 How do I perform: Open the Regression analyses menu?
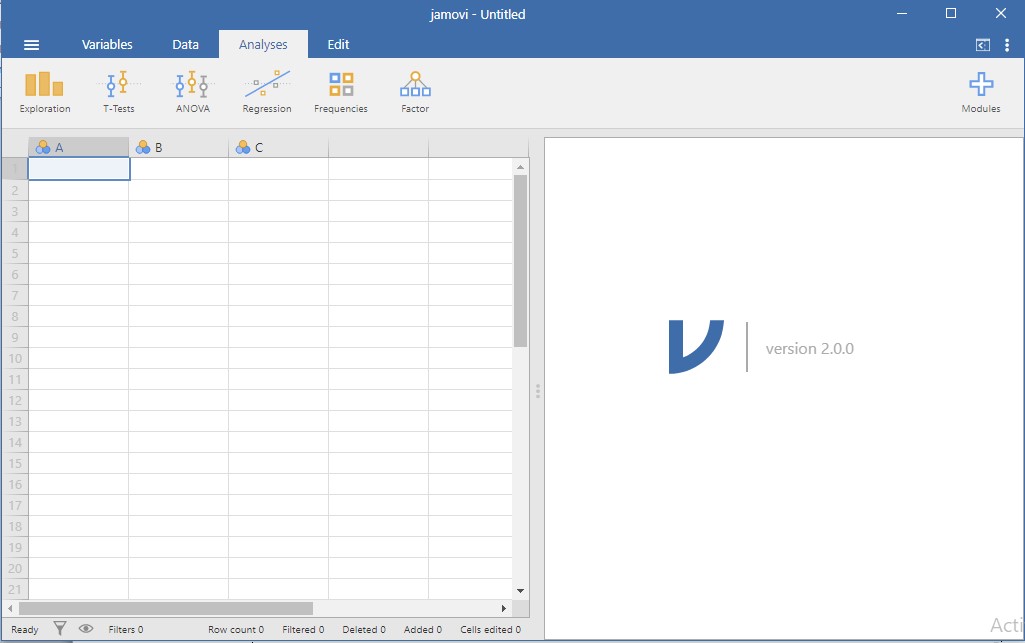(267, 92)
